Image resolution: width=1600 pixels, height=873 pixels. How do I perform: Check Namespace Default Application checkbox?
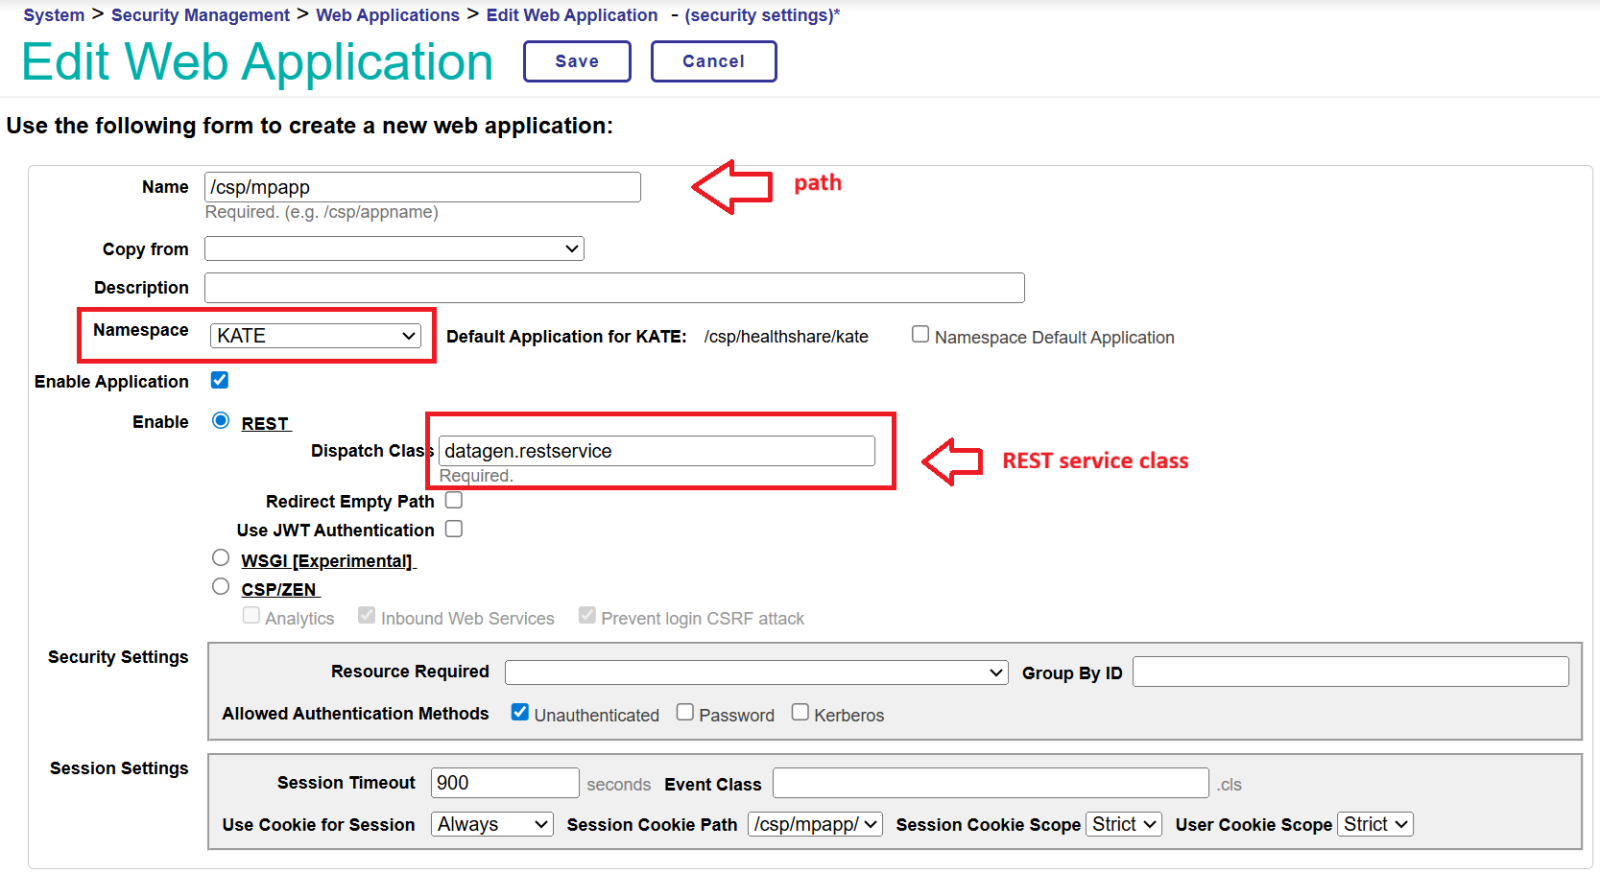click(x=920, y=335)
